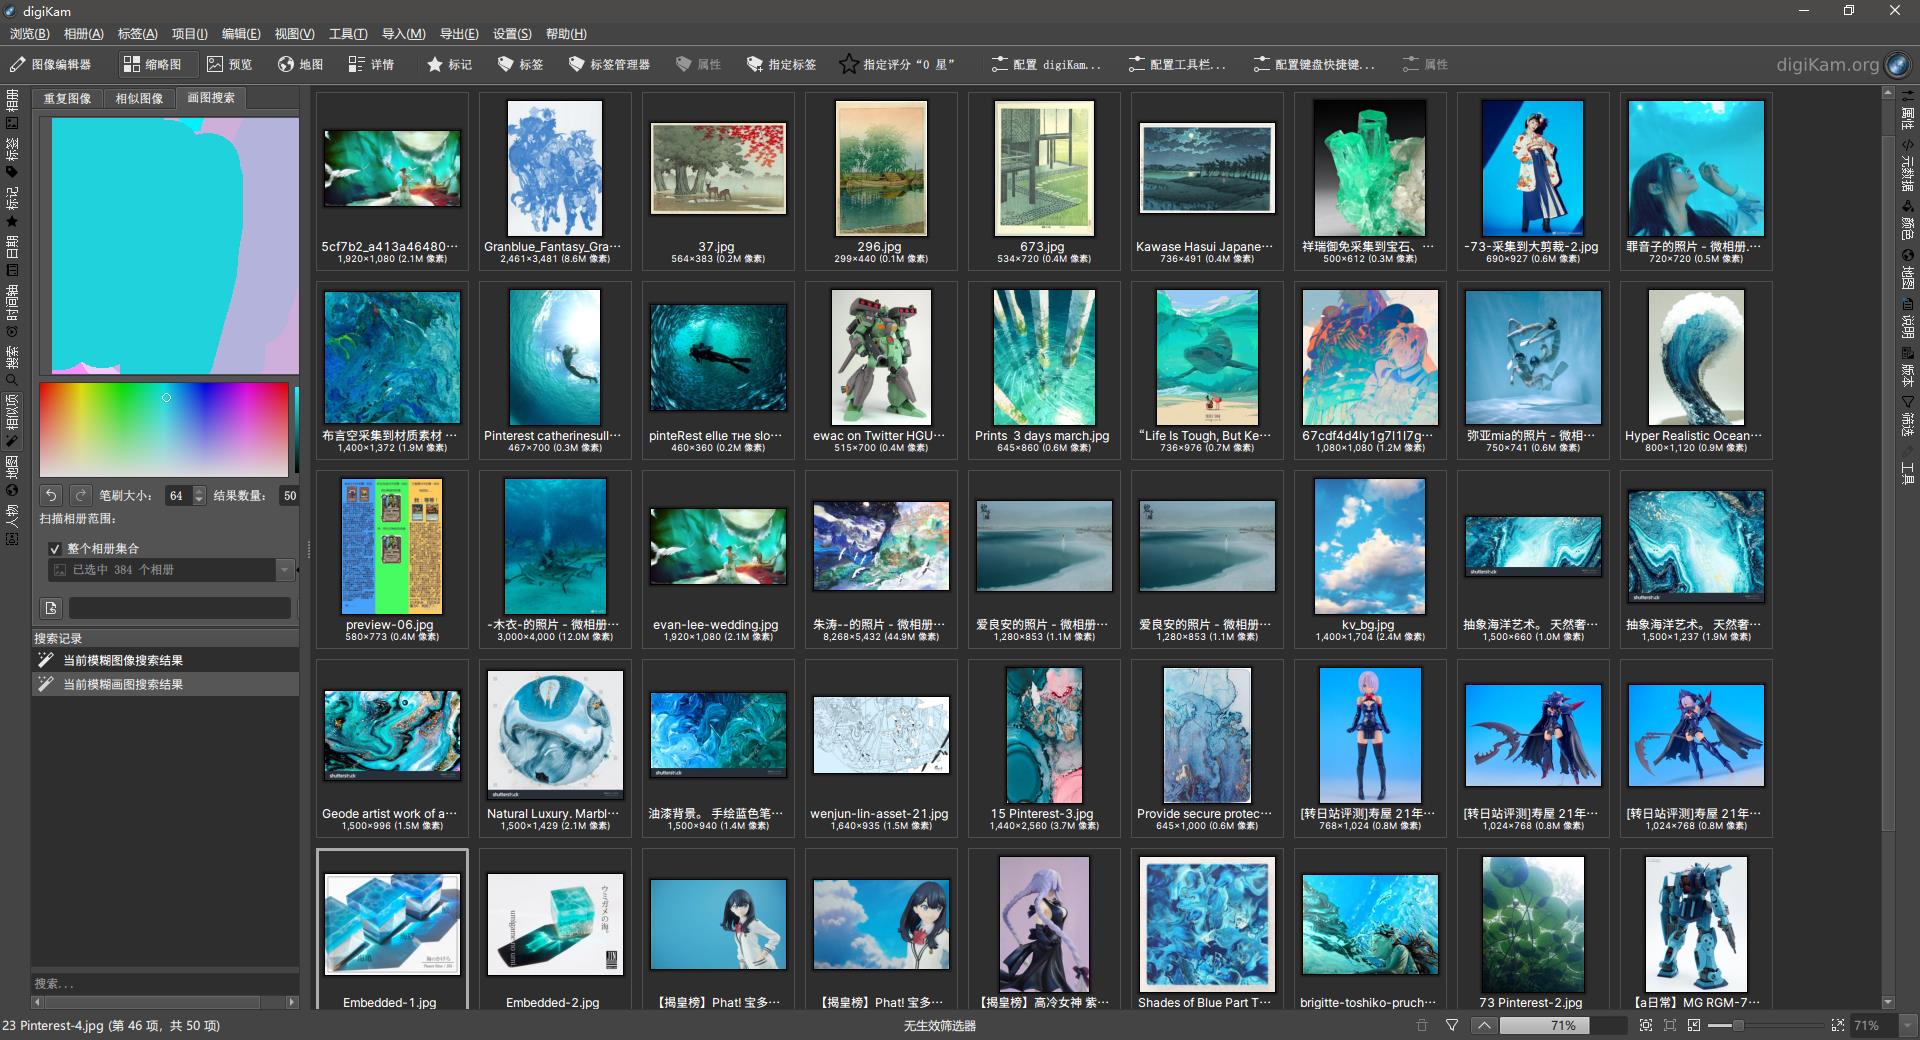Open the 人物 people left sidebar tab
This screenshot has width=1920, height=1040.
pyautogui.click(x=12, y=525)
